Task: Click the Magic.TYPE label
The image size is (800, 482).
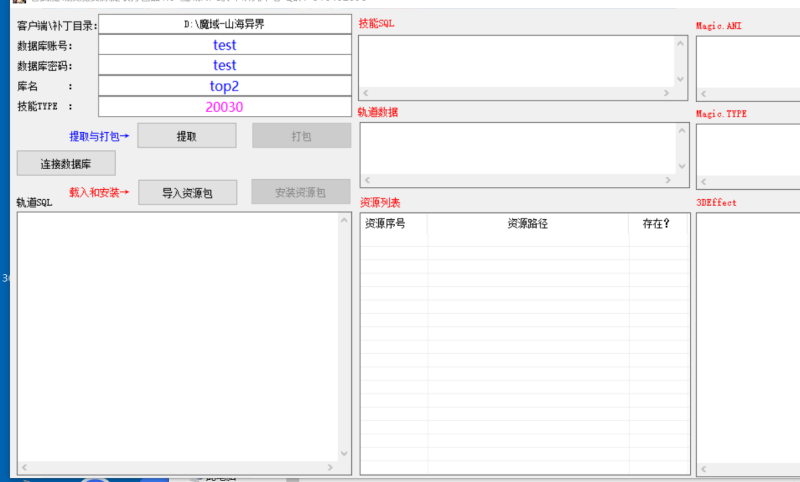Action: click(721, 114)
